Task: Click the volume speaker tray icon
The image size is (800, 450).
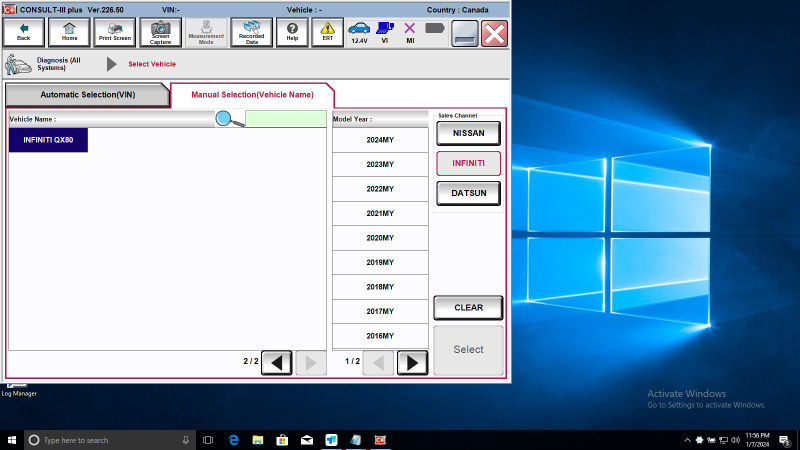Action: point(735,440)
